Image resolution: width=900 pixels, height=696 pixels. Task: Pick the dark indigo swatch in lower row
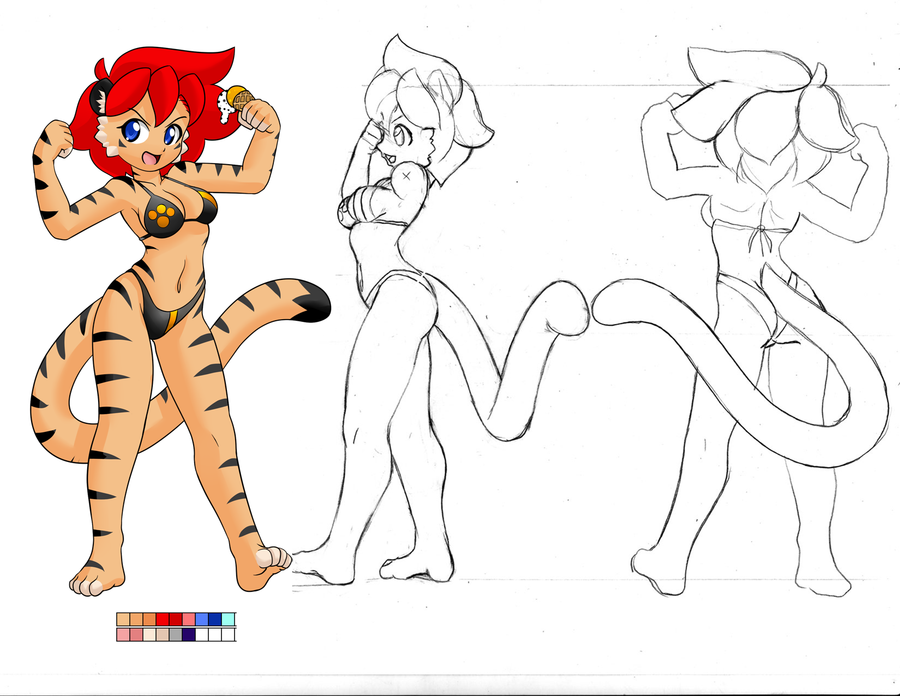click(x=189, y=635)
